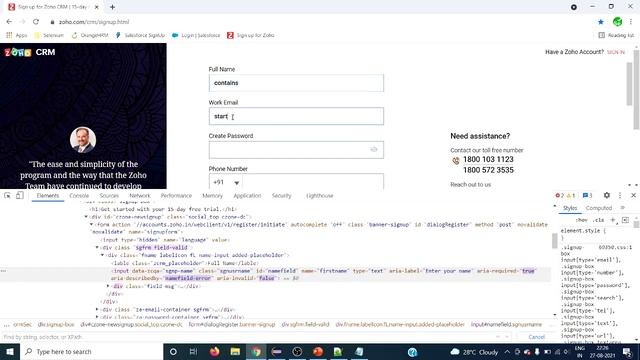The width and height of the screenshot is (640, 360).
Task: Open DevTools more options menu
Action: (x=620, y=196)
